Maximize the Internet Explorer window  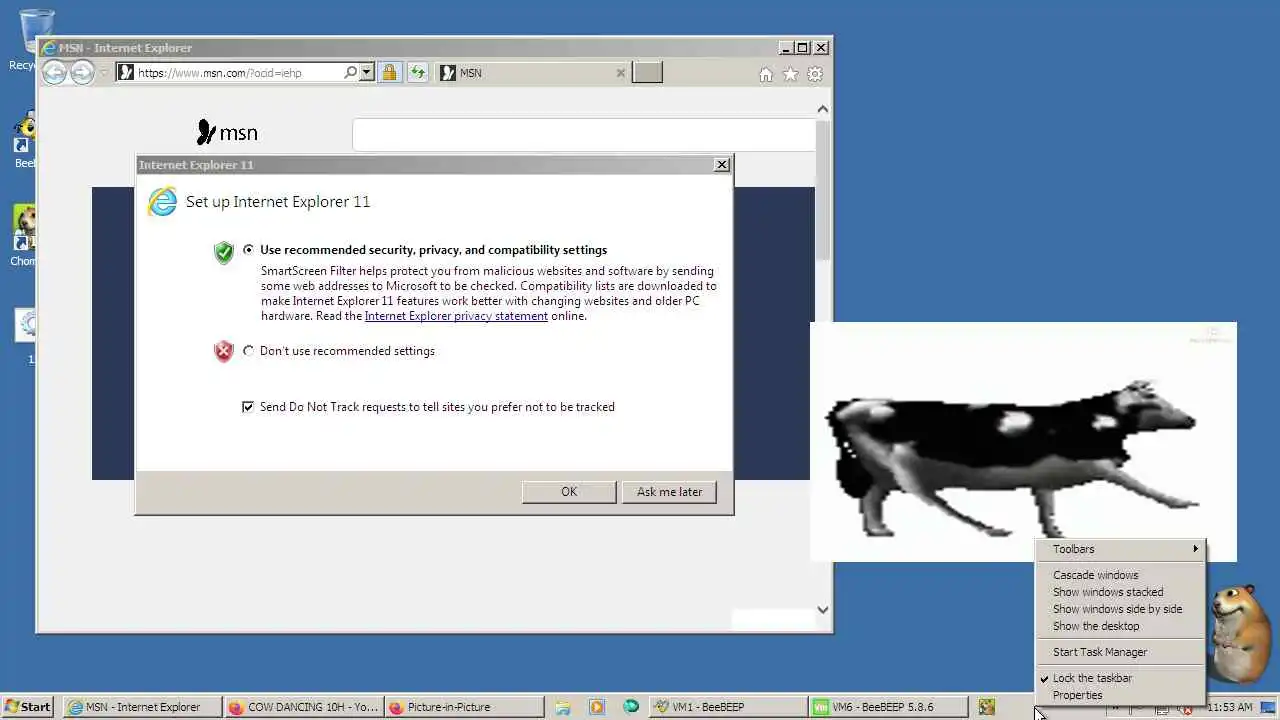point(802,47)
